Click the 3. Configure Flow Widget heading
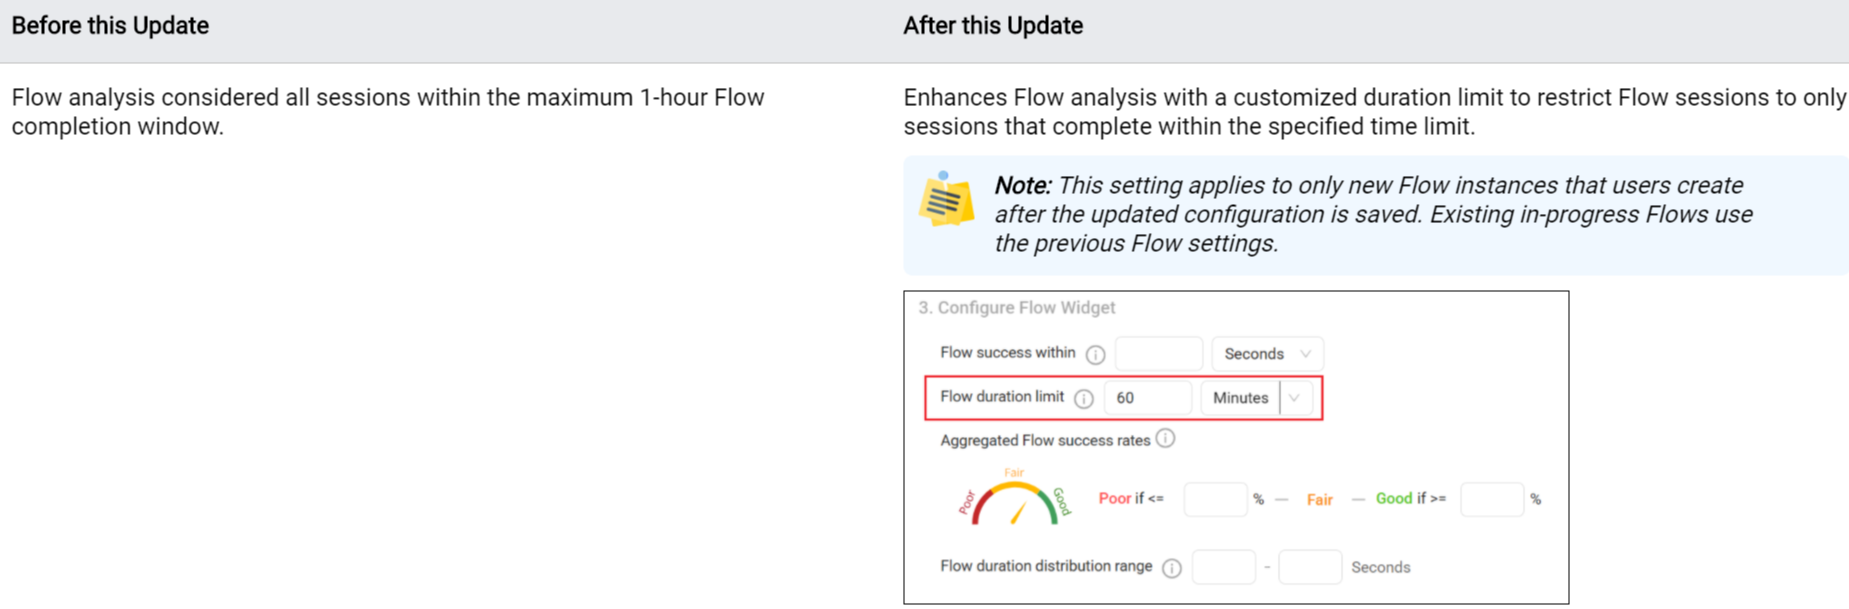This screenshot has height=609, width=1849. (1017, 308)
